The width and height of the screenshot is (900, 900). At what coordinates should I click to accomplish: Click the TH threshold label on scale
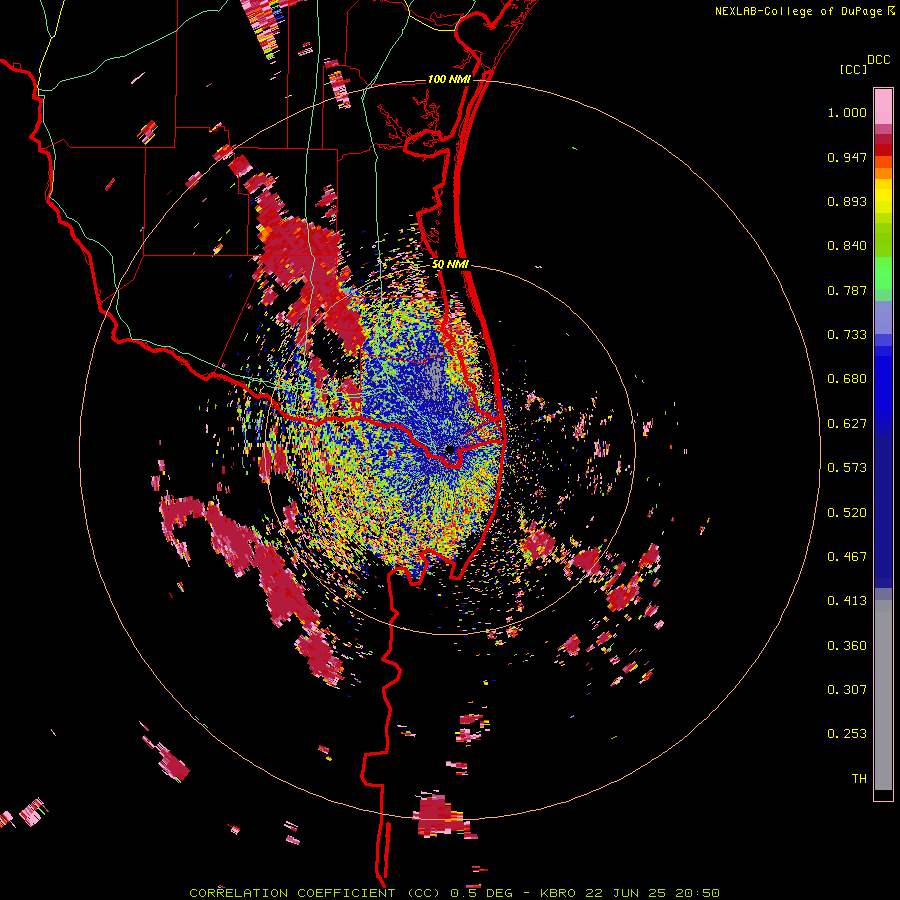tap(859, 779)
